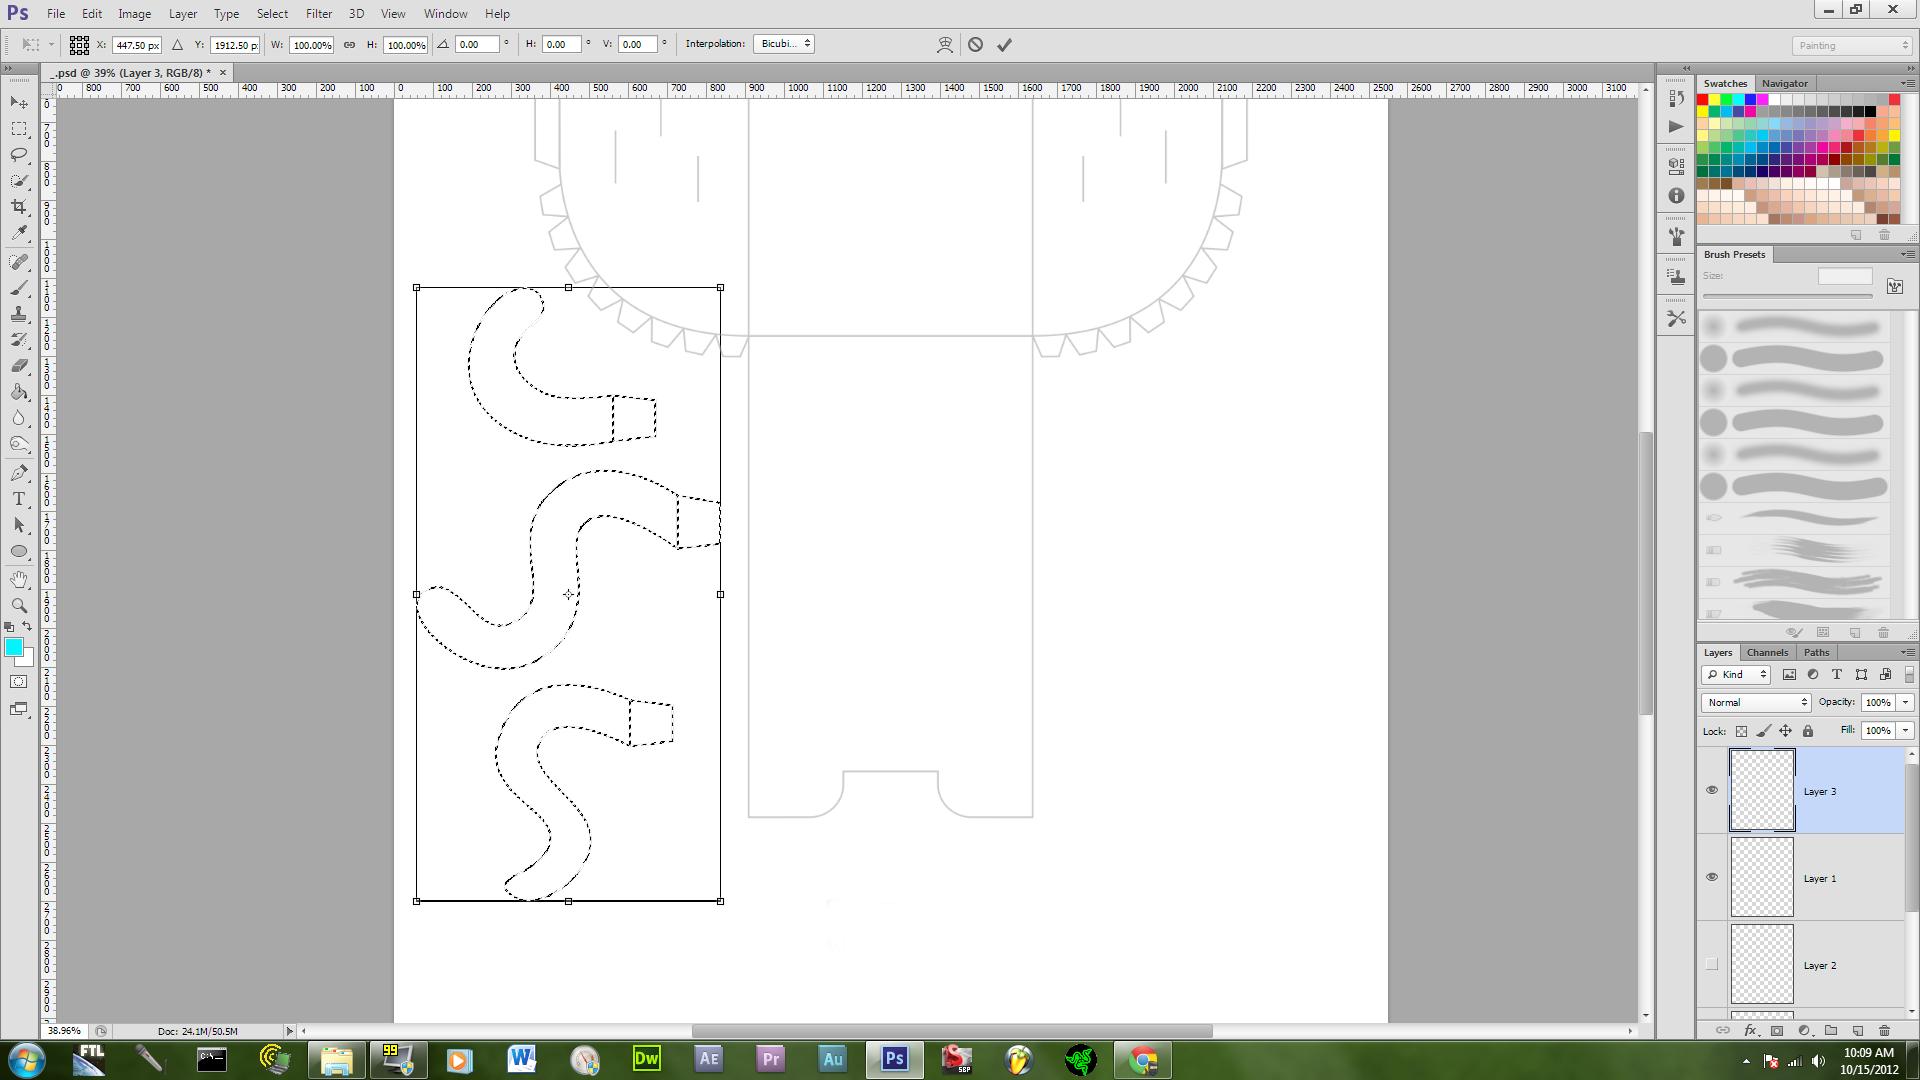Hide Layer 3 visibility eye
Viewport: 1920px width, 1080px height.
click(1711, 790)
